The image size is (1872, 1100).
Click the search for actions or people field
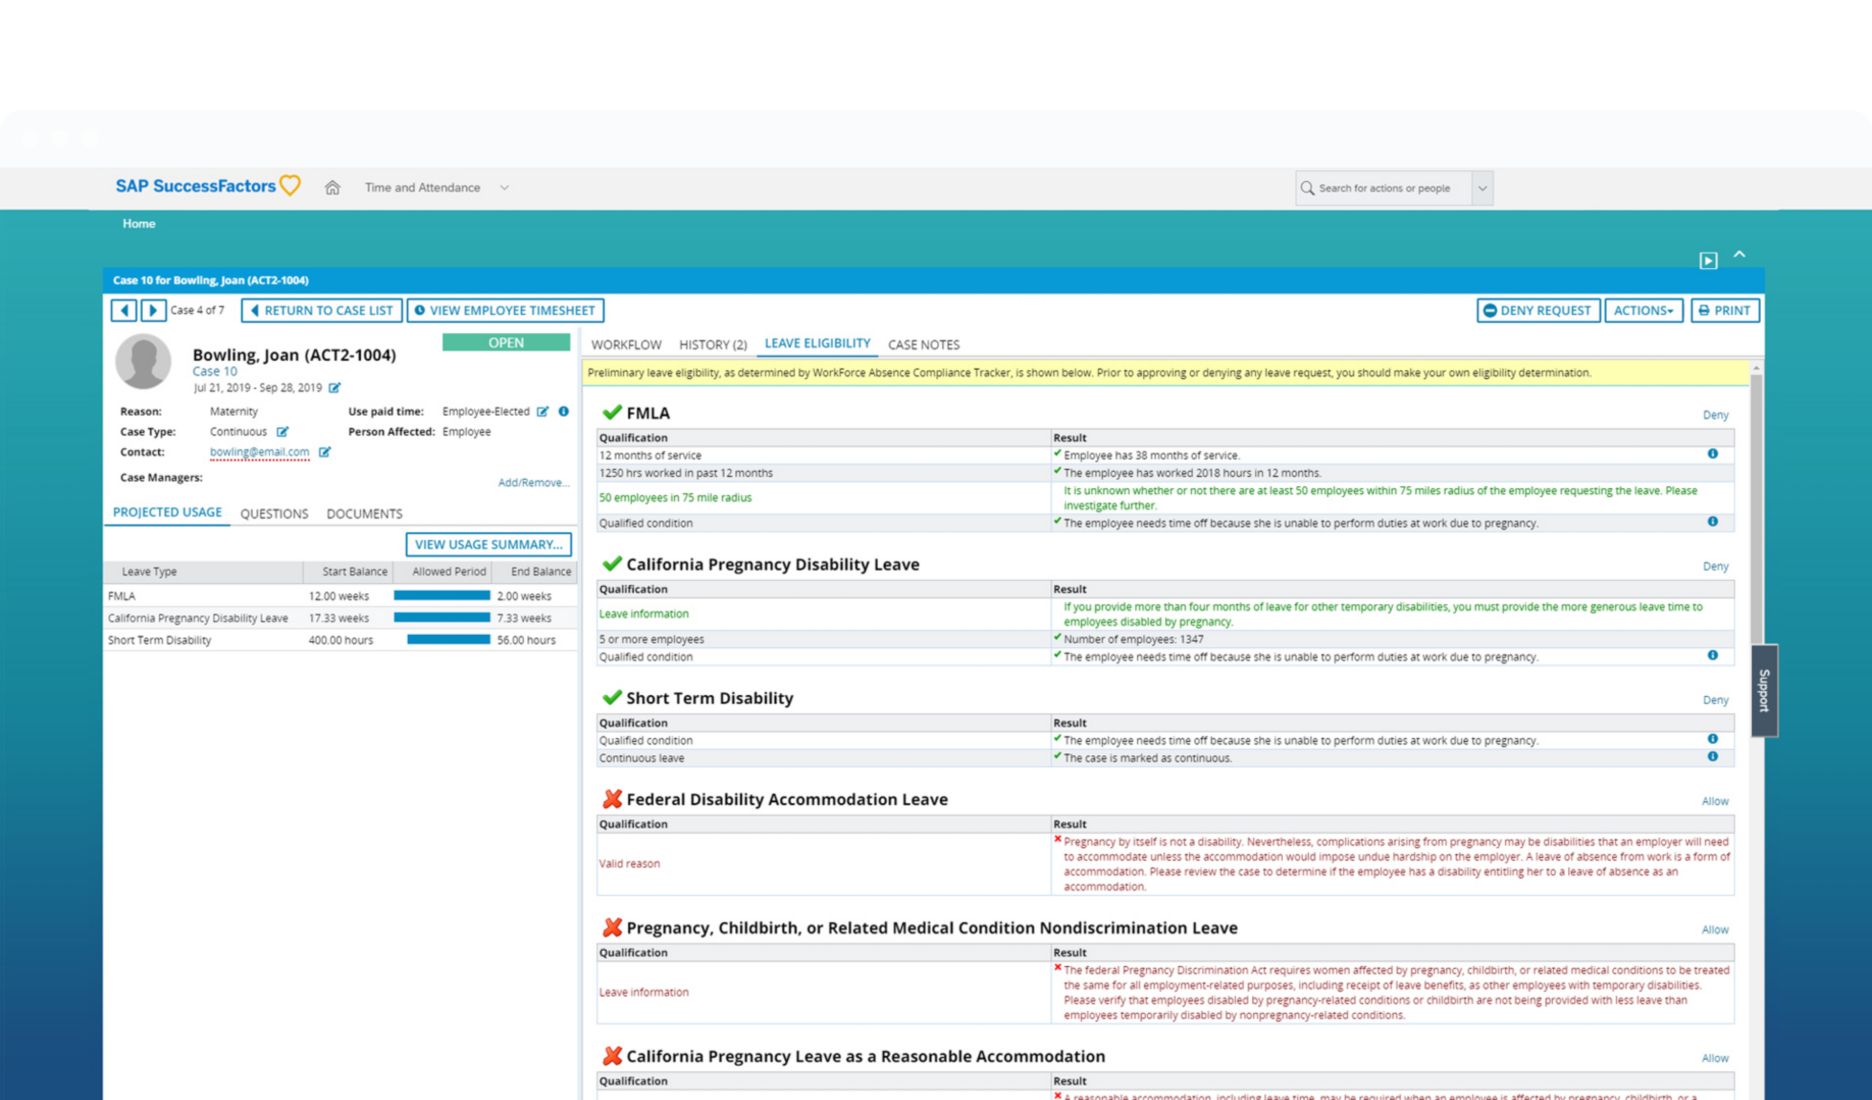[1385, 188]
